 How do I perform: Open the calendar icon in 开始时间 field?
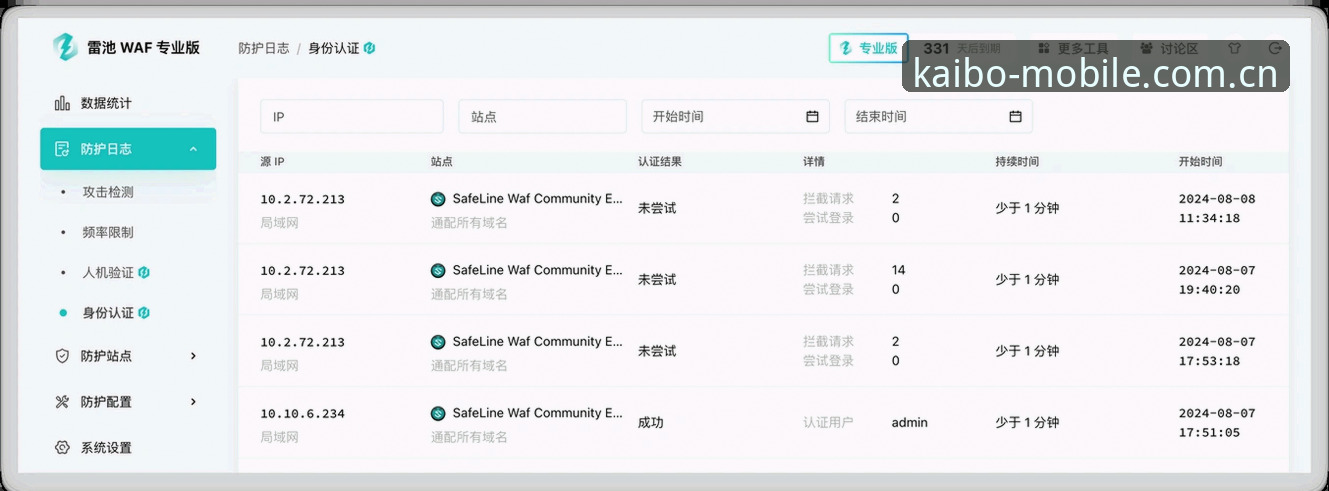(812, 117)
